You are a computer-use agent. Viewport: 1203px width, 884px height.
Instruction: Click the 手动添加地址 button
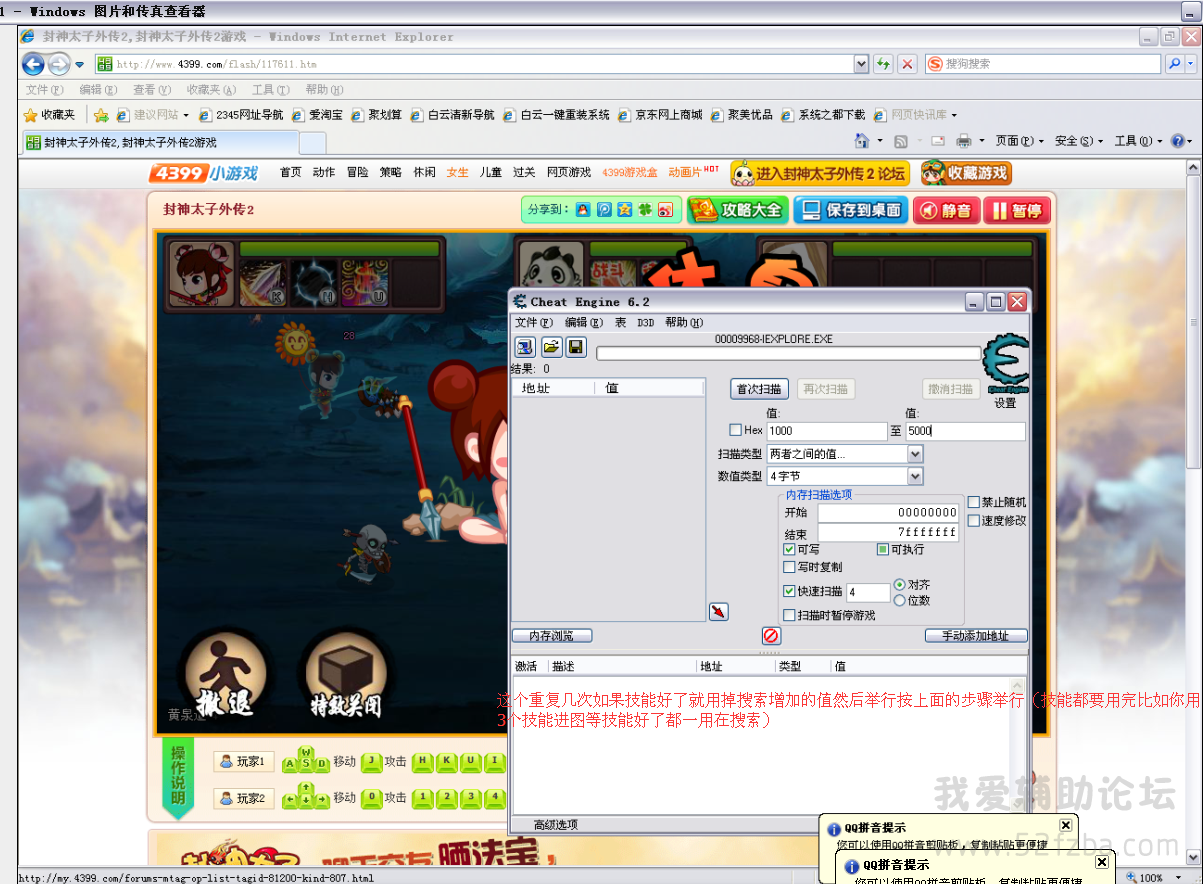point(976,636)
